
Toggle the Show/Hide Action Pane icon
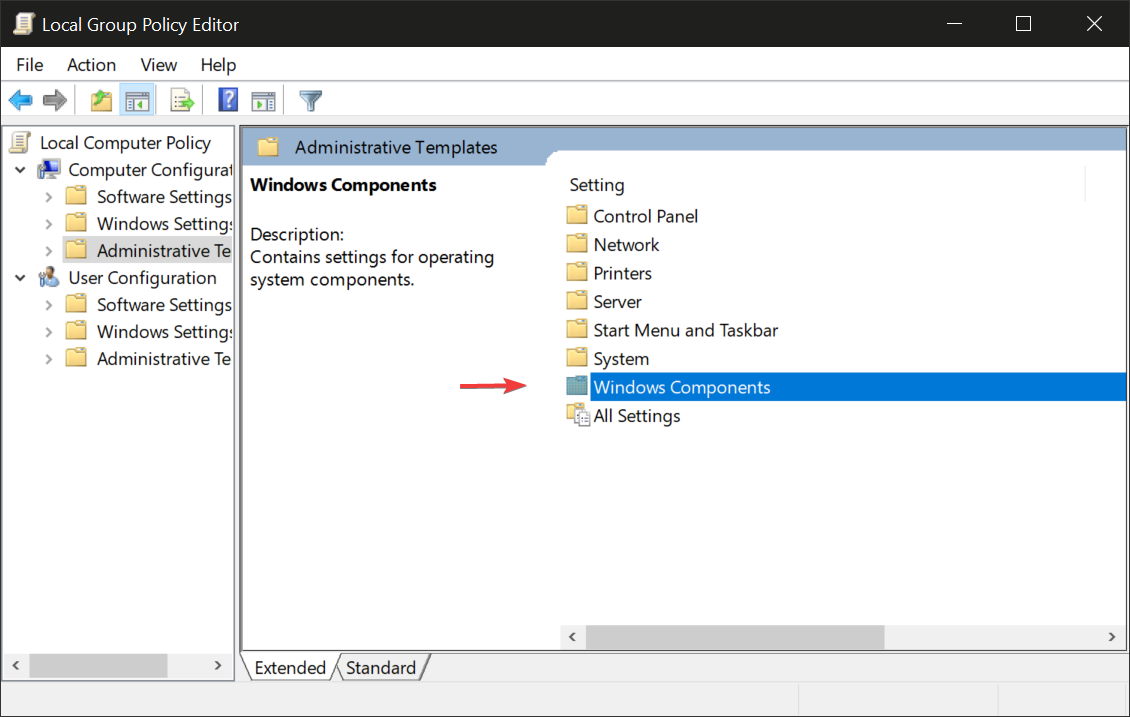click(x=263, y=101)
